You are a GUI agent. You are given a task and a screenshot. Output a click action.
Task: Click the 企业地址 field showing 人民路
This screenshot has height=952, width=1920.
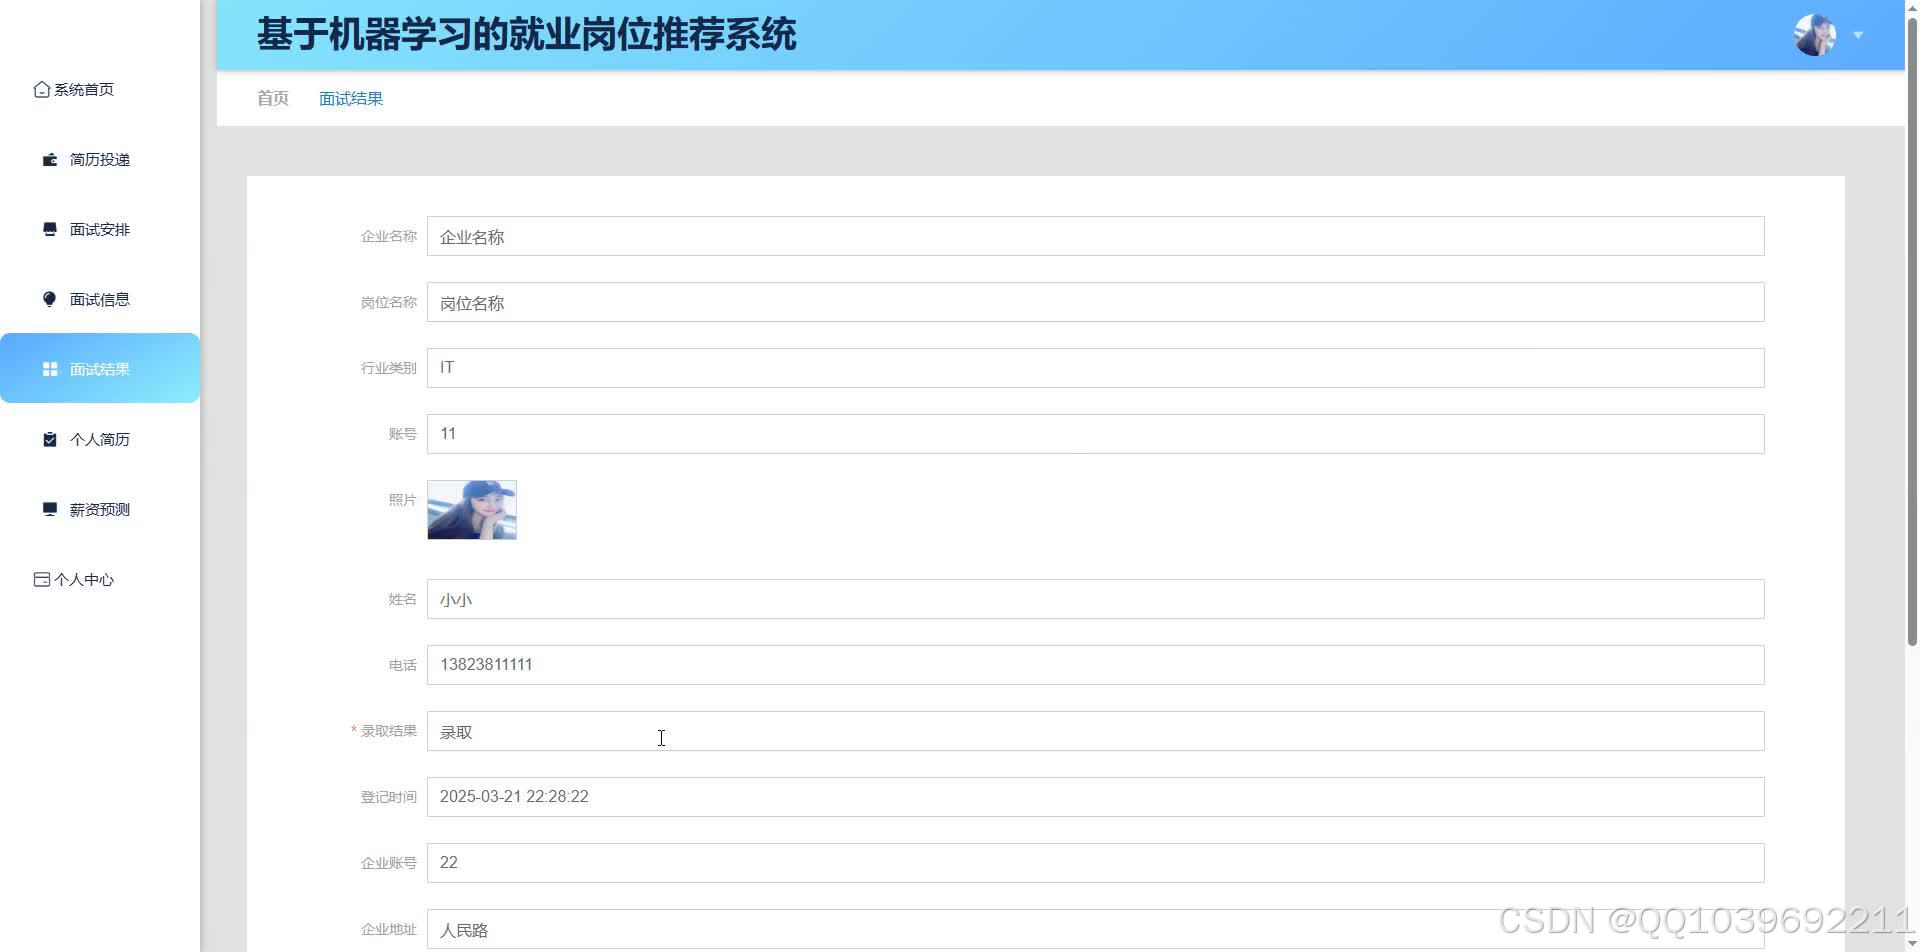[x=1095, y=929]
